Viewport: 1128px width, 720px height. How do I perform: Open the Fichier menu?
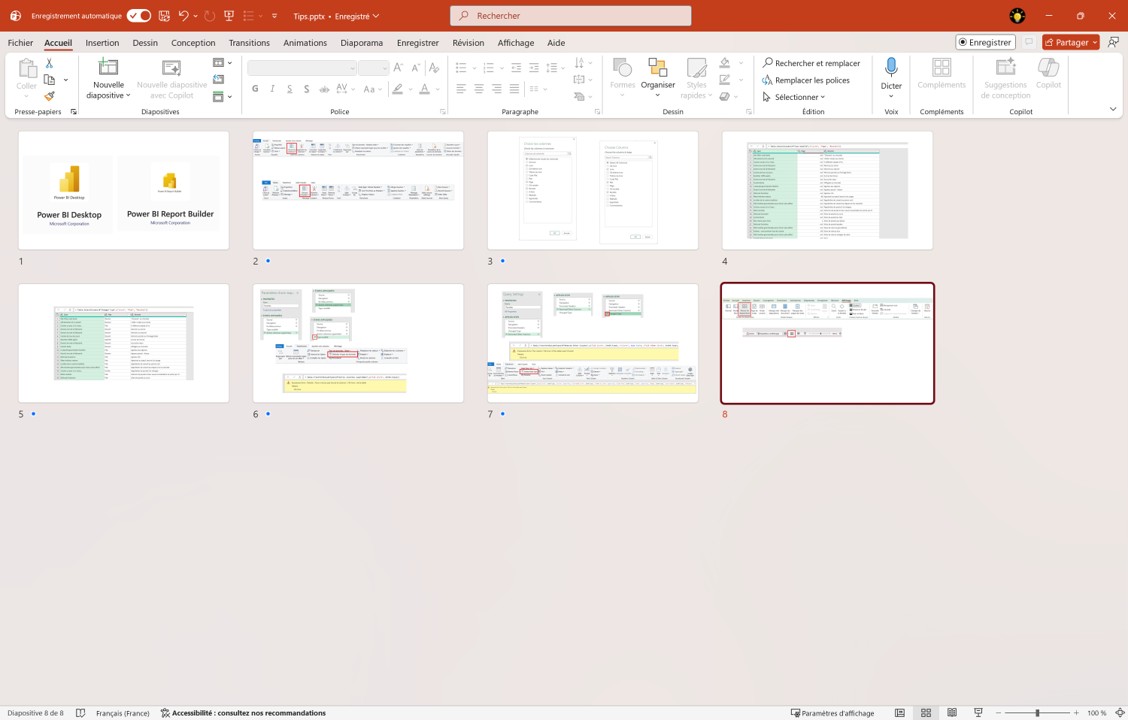[20, 43]
